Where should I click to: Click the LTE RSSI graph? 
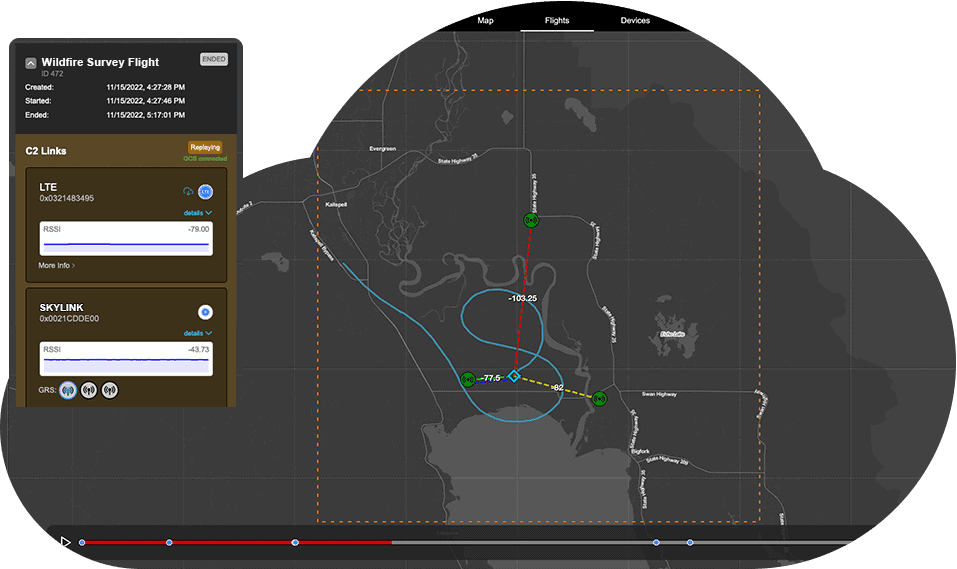126,238
